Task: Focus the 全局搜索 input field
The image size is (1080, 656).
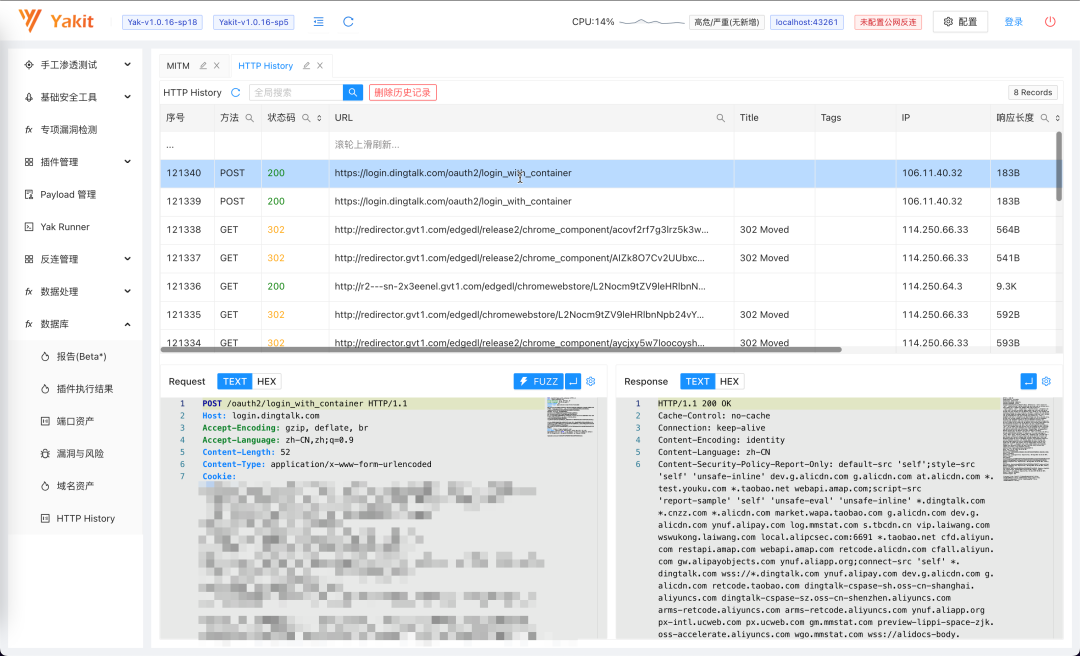Action: pyautogui.click(x=295, y=92)
